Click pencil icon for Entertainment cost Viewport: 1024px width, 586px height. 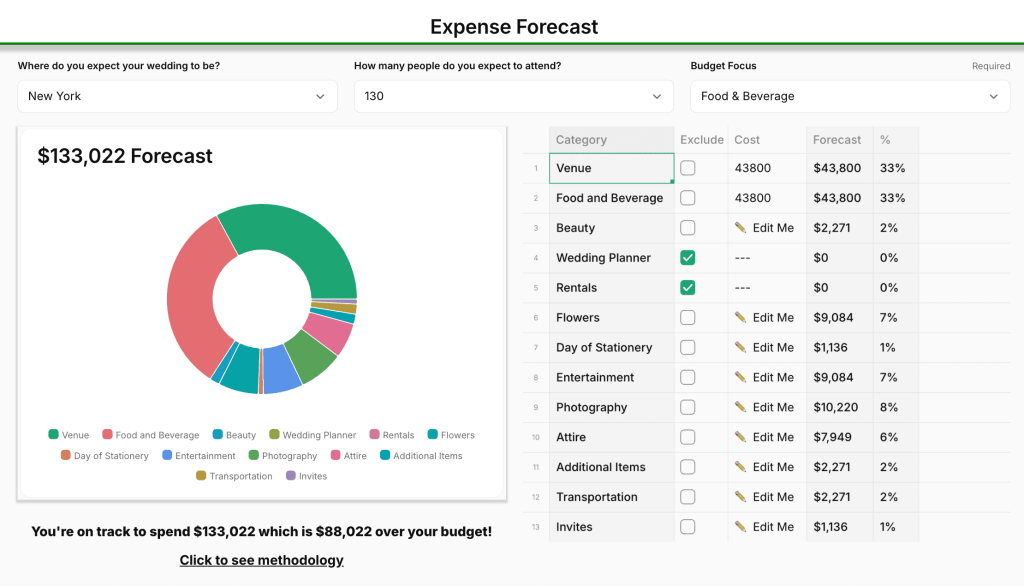[741, 378]
